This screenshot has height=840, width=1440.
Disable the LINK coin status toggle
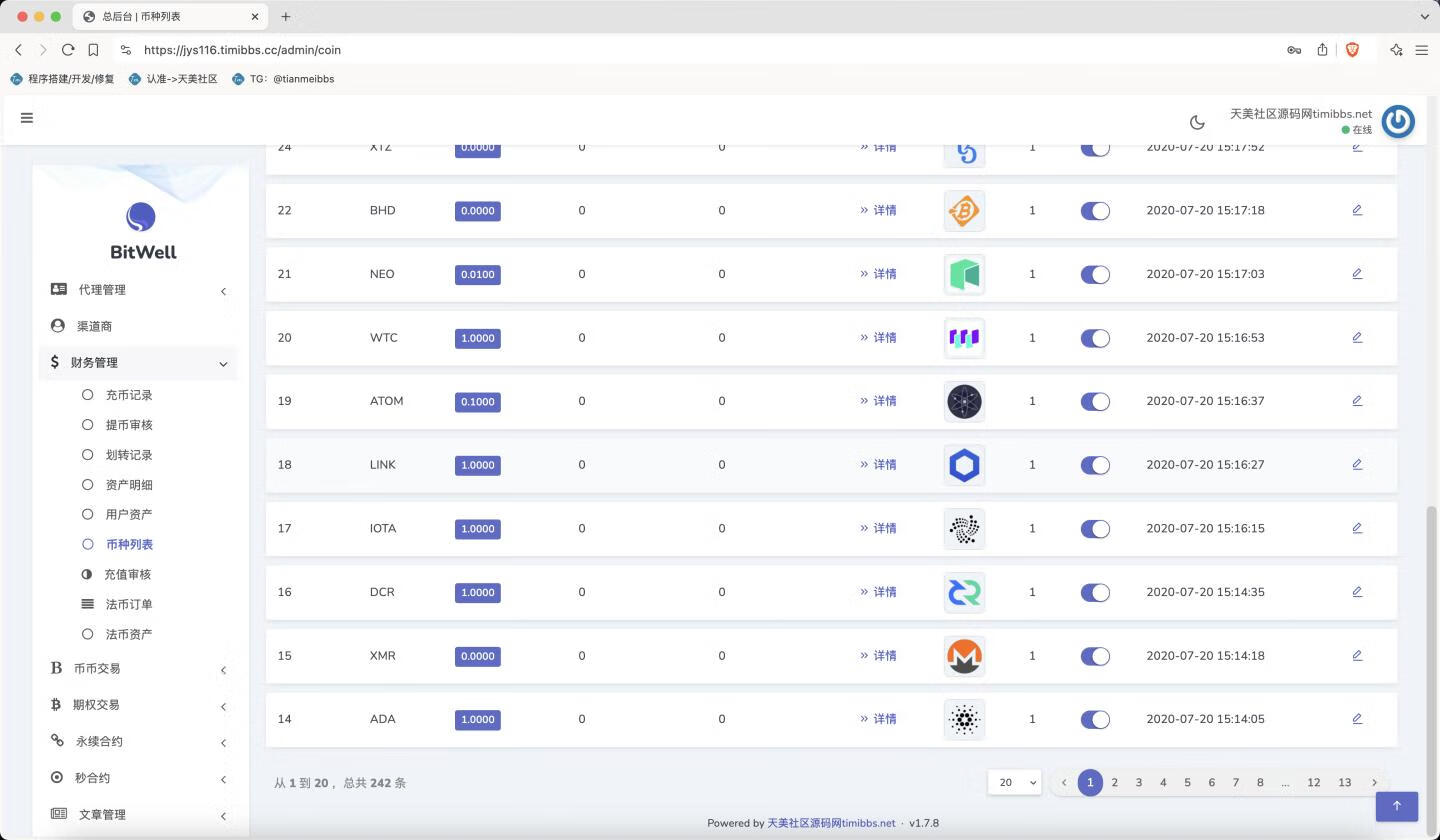point(1095,464)
